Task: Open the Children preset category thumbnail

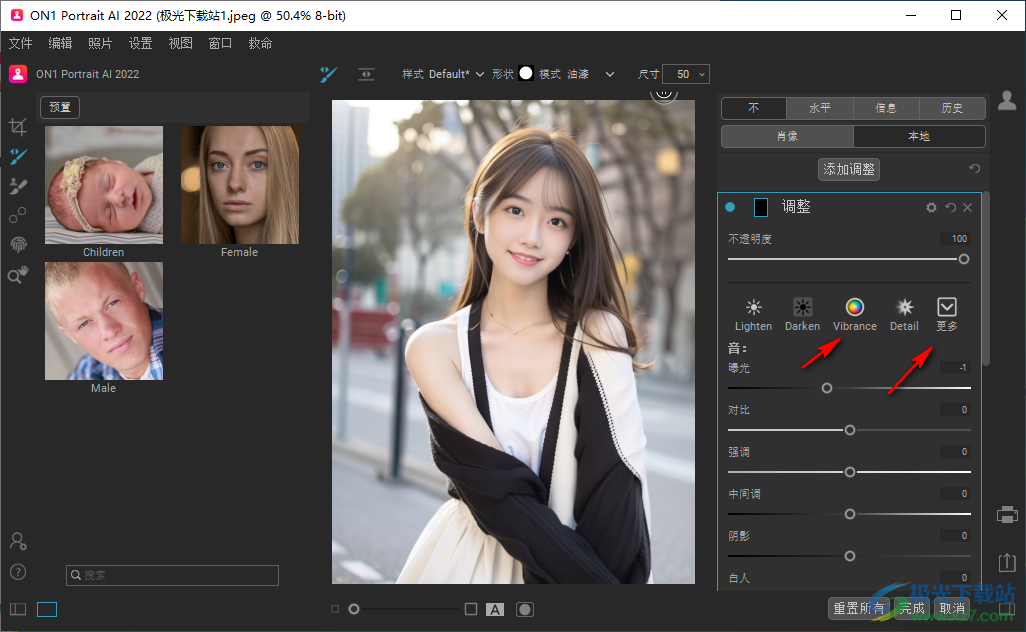Action: point(104,185)
